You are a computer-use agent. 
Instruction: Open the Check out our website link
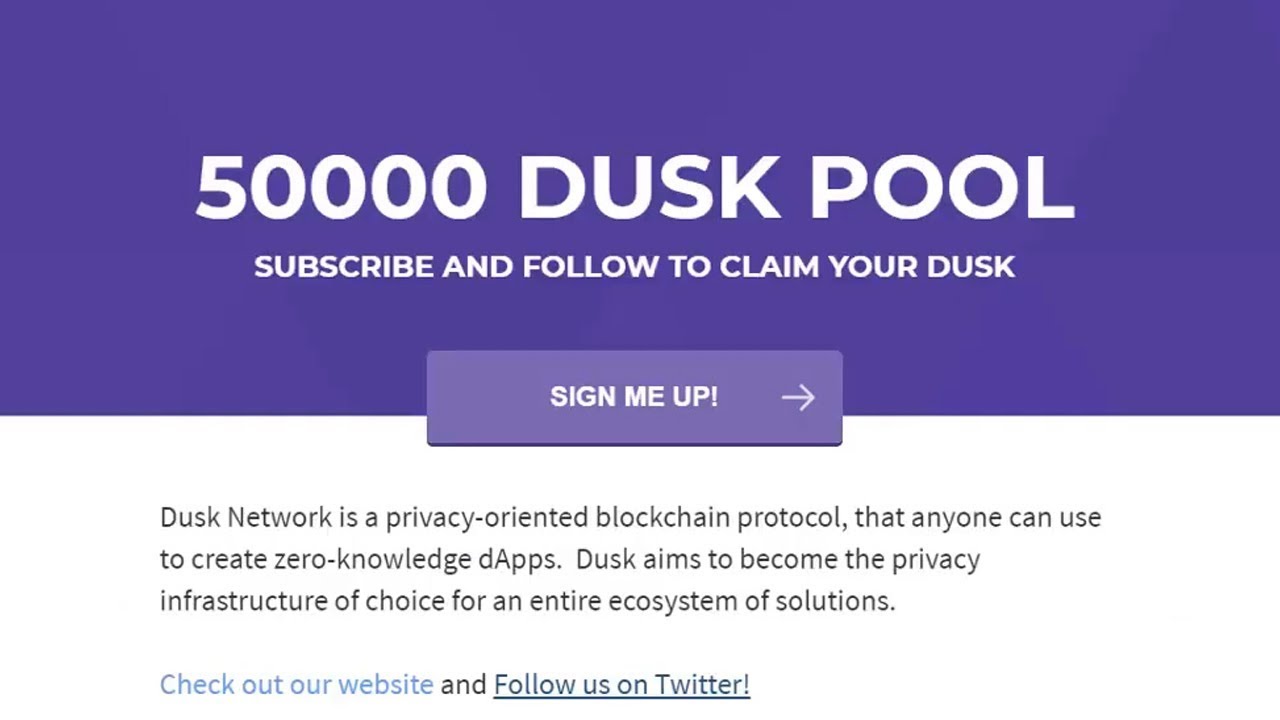pyautogui.click(x=296, y=684)
